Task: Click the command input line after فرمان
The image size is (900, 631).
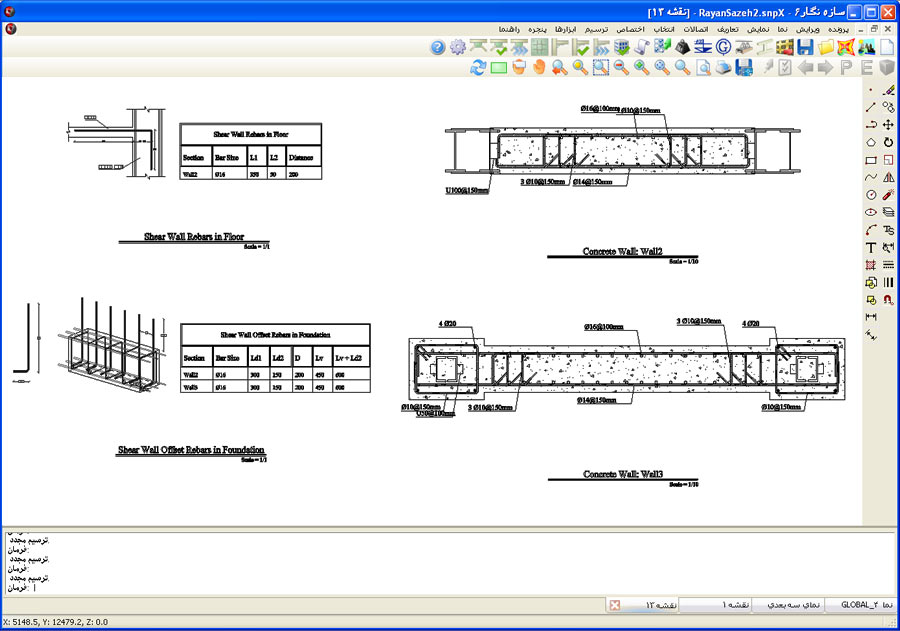Action: pyautogui.click(x=300, y=588)
